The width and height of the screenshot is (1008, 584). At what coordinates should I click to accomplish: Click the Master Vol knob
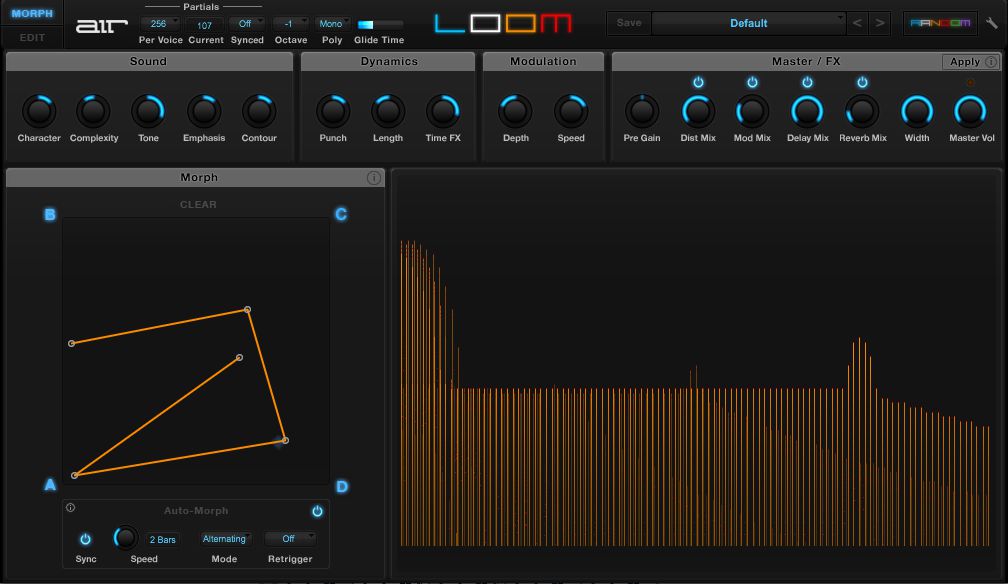tap(970, 111)
